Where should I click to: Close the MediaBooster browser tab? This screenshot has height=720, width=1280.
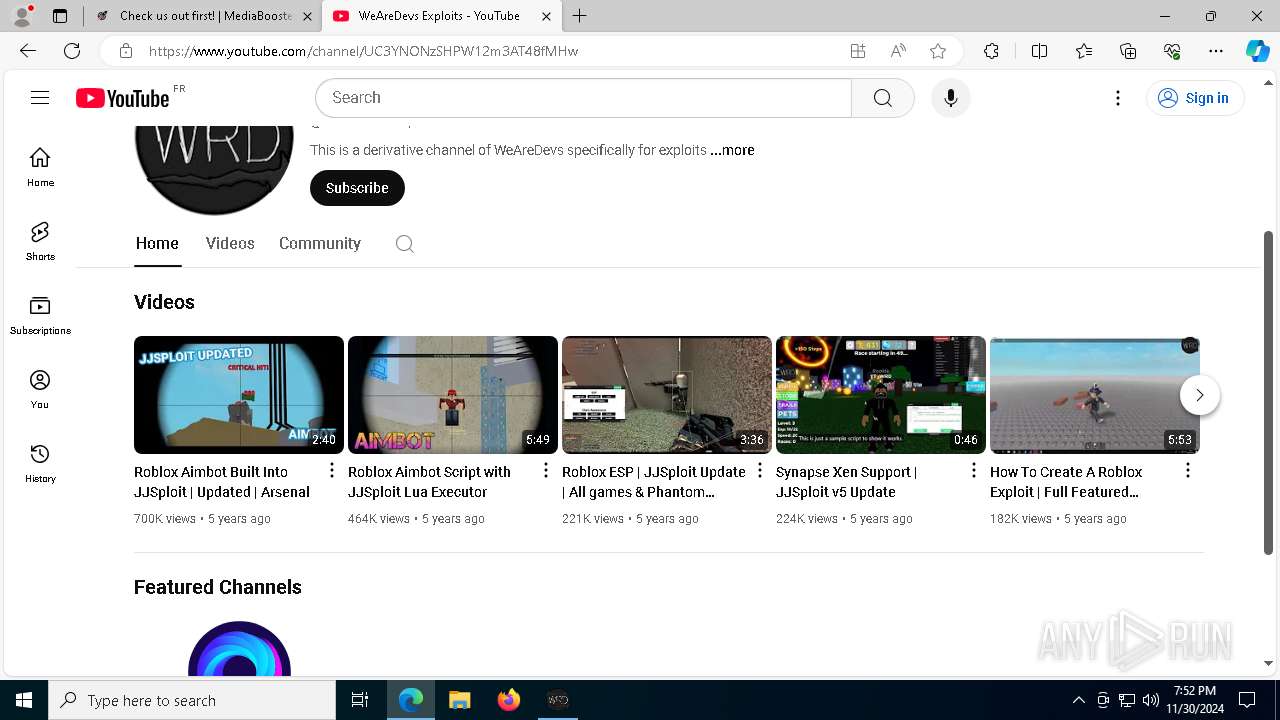[308, 16]
